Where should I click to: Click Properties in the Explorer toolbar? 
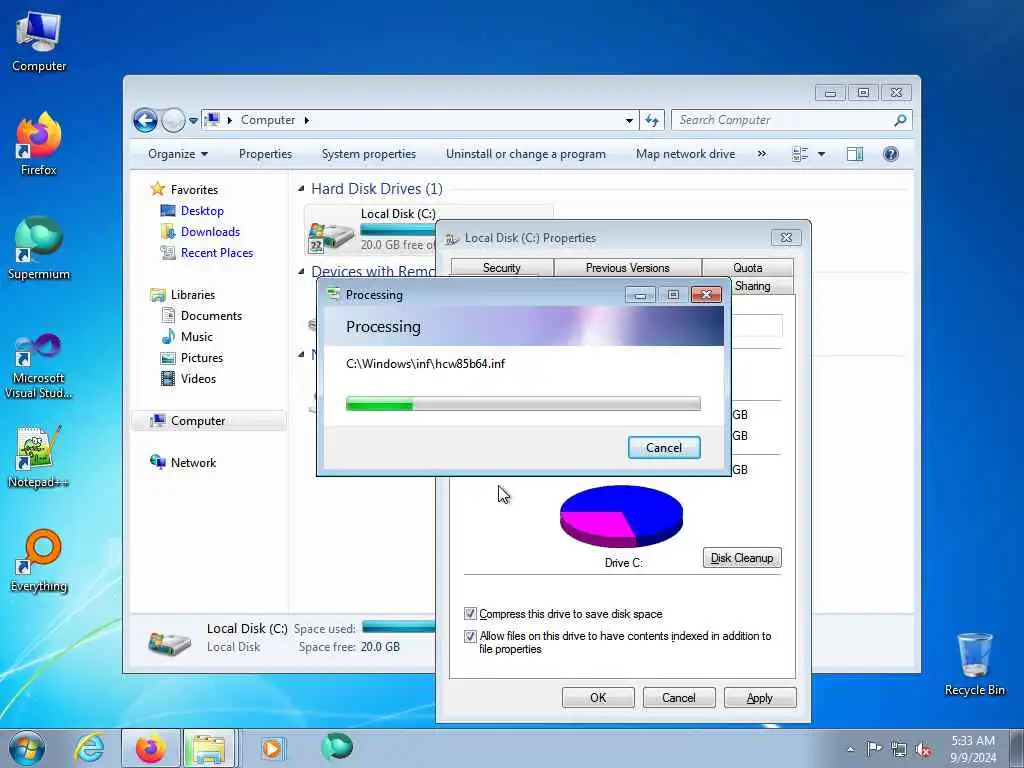[265, 154]
